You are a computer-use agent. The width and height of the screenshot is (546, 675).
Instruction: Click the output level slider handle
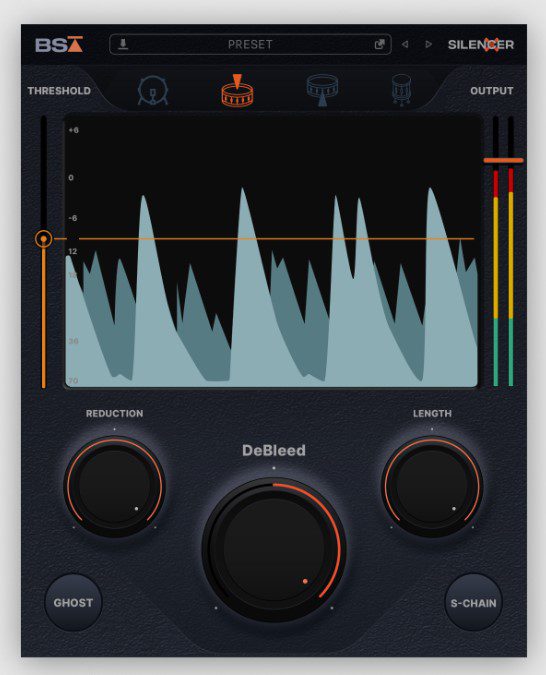click(503, 161)
